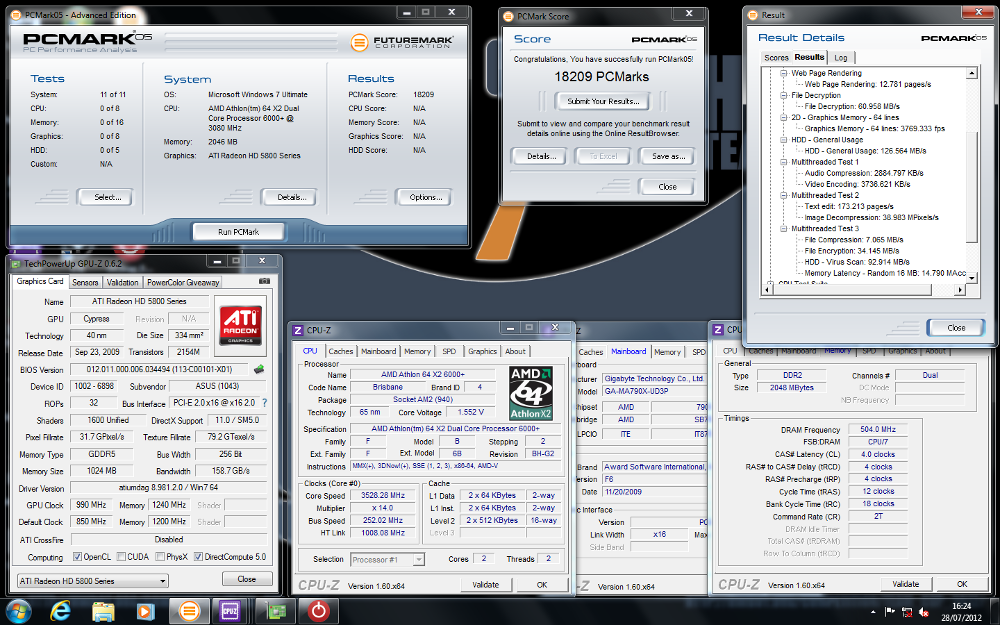Click the network tray icon
The width and height of the screenshot is (1000, 625).
click(907, 612)
